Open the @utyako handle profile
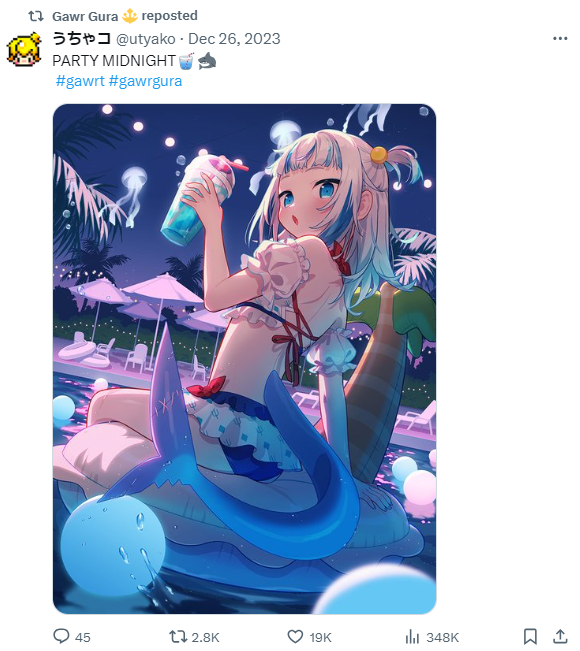580x651 pixels. [146, 39]
